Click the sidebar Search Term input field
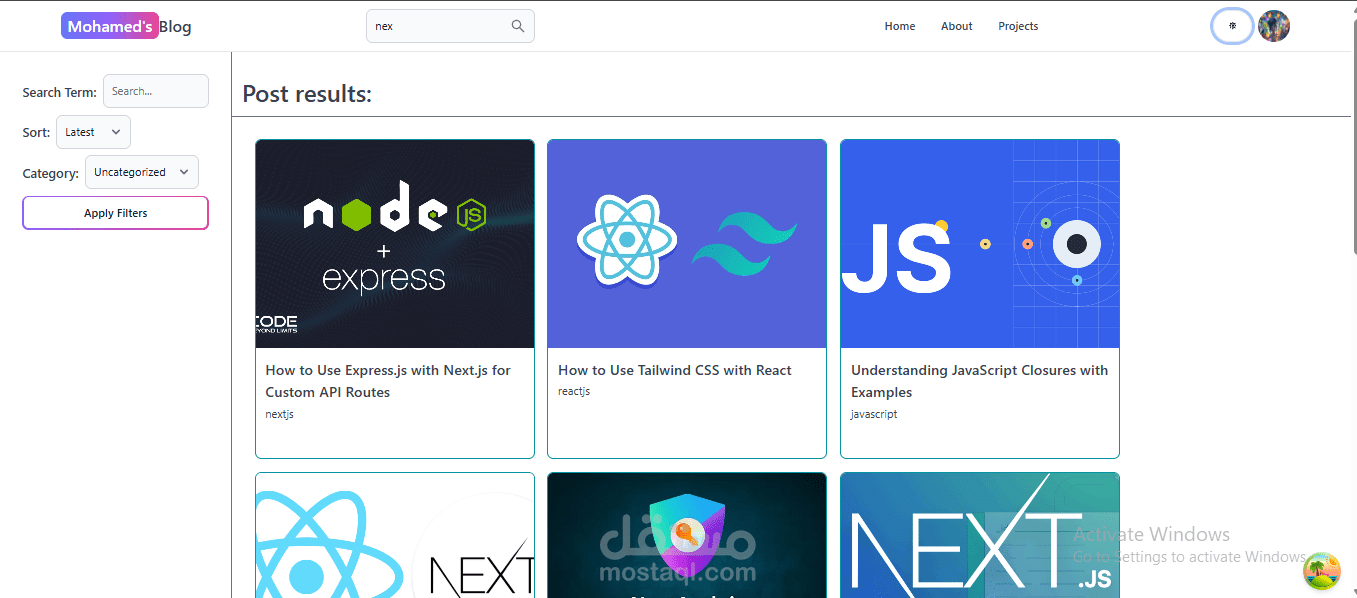The width and height of the screenshot is (1357, 598). click(x=156, y=91)
